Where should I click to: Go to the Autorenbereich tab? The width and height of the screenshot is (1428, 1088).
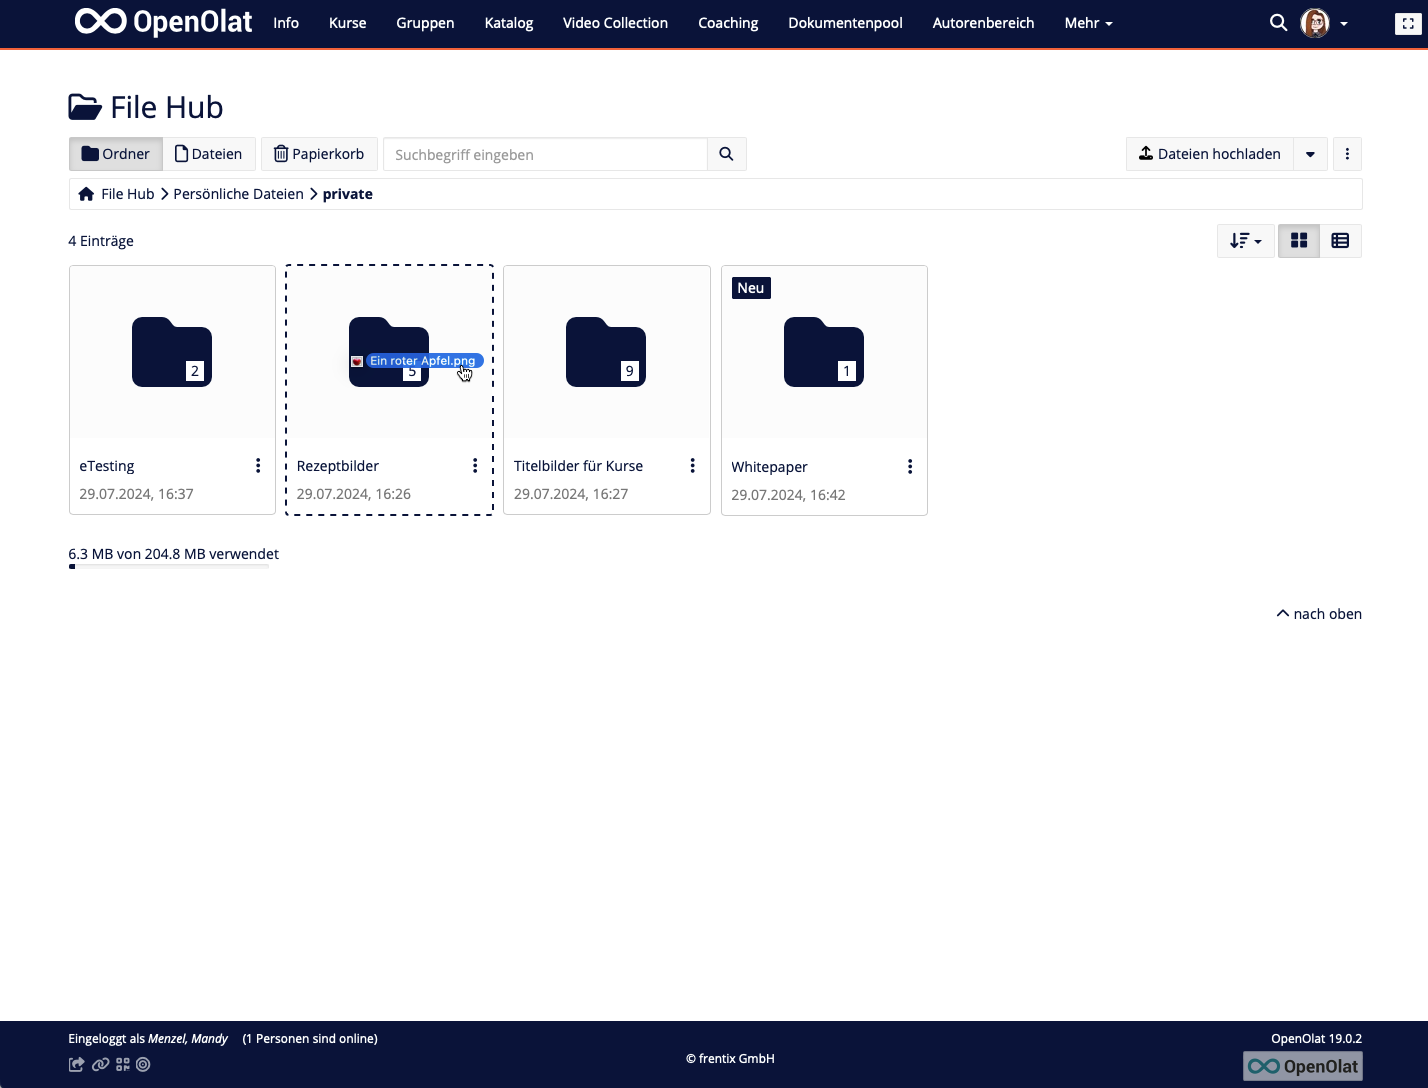click(x=983, y=23)
